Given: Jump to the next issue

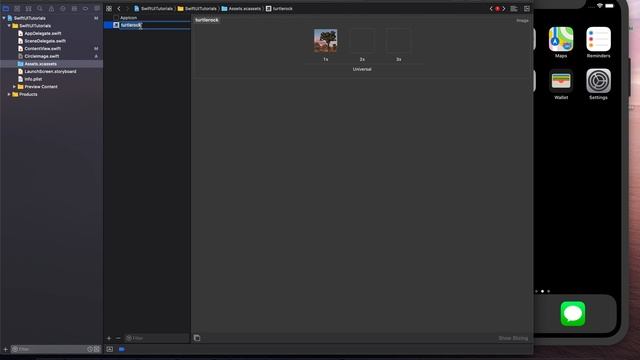Looking at the screenshot, I should click(x=504, y=9).
